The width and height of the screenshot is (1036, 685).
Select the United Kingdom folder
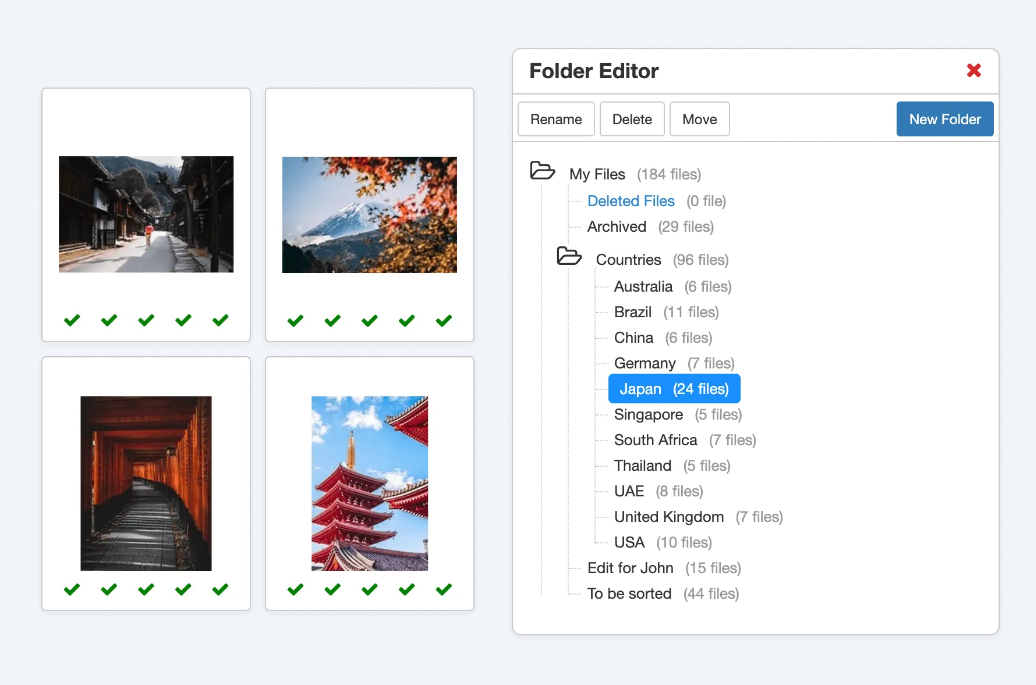tap(669, 517)
